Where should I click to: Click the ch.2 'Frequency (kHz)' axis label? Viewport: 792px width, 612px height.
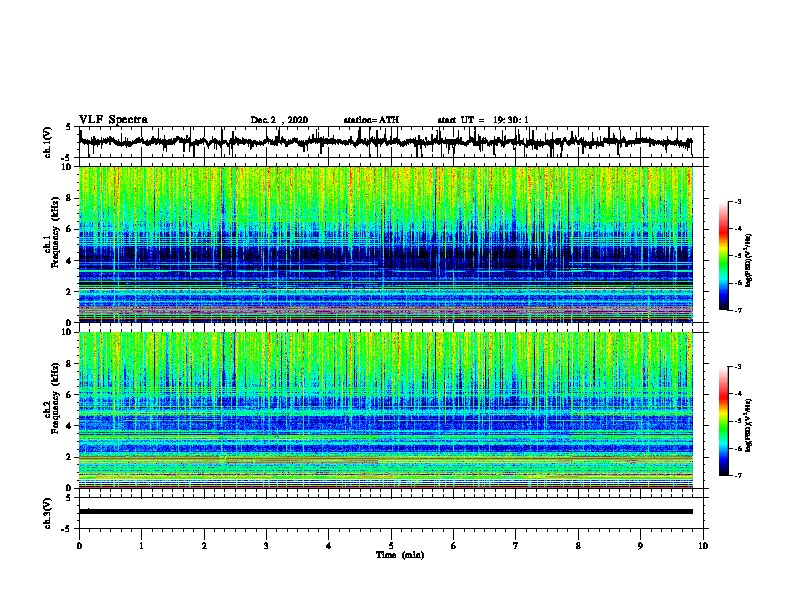pos(55,398)
